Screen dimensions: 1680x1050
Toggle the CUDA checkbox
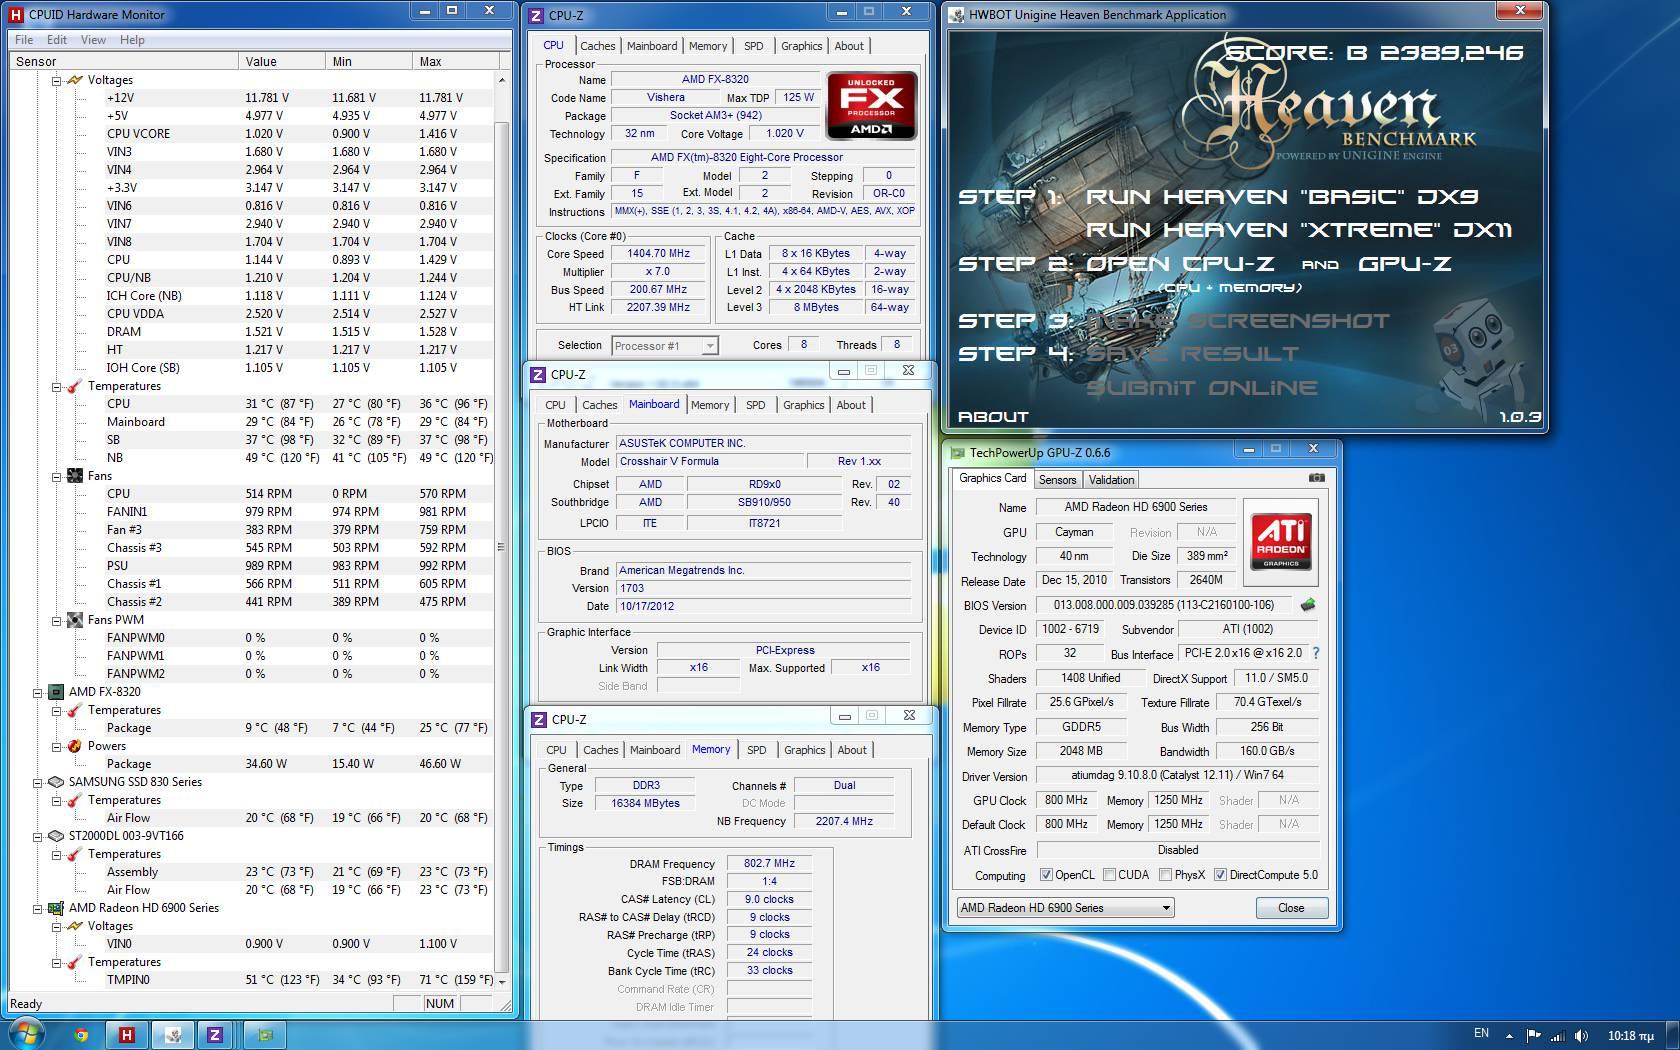pos(1109,875)
